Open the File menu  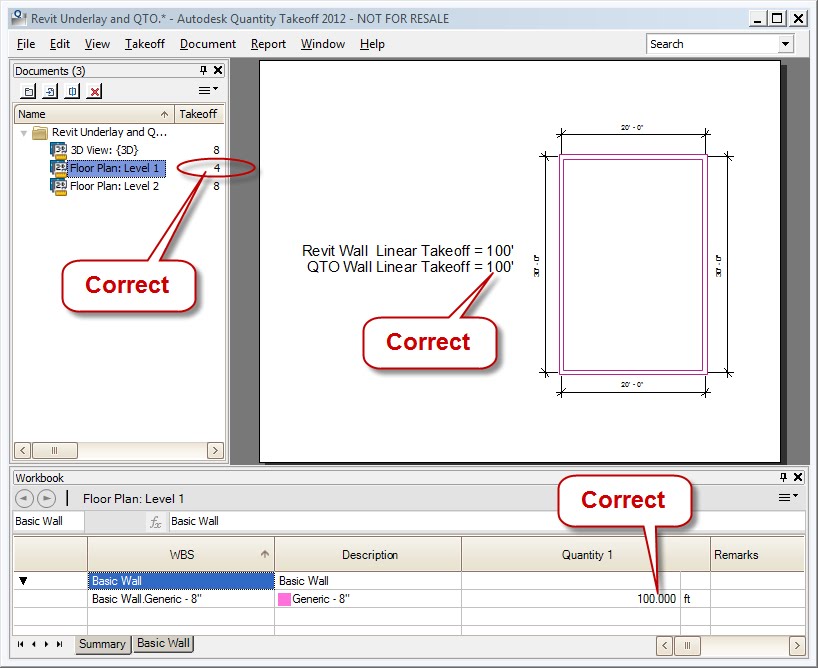pos(26,44)
